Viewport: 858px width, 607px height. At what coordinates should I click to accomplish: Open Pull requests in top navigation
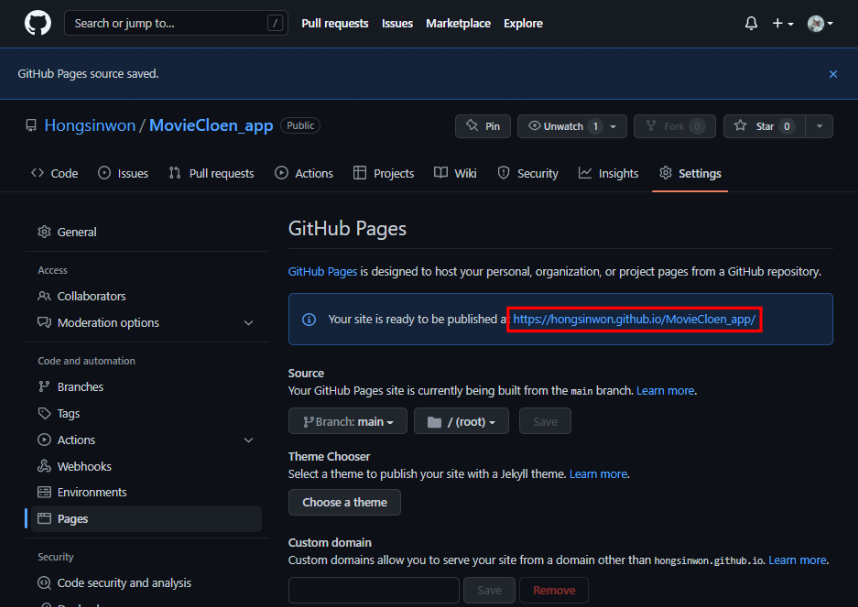334,24
